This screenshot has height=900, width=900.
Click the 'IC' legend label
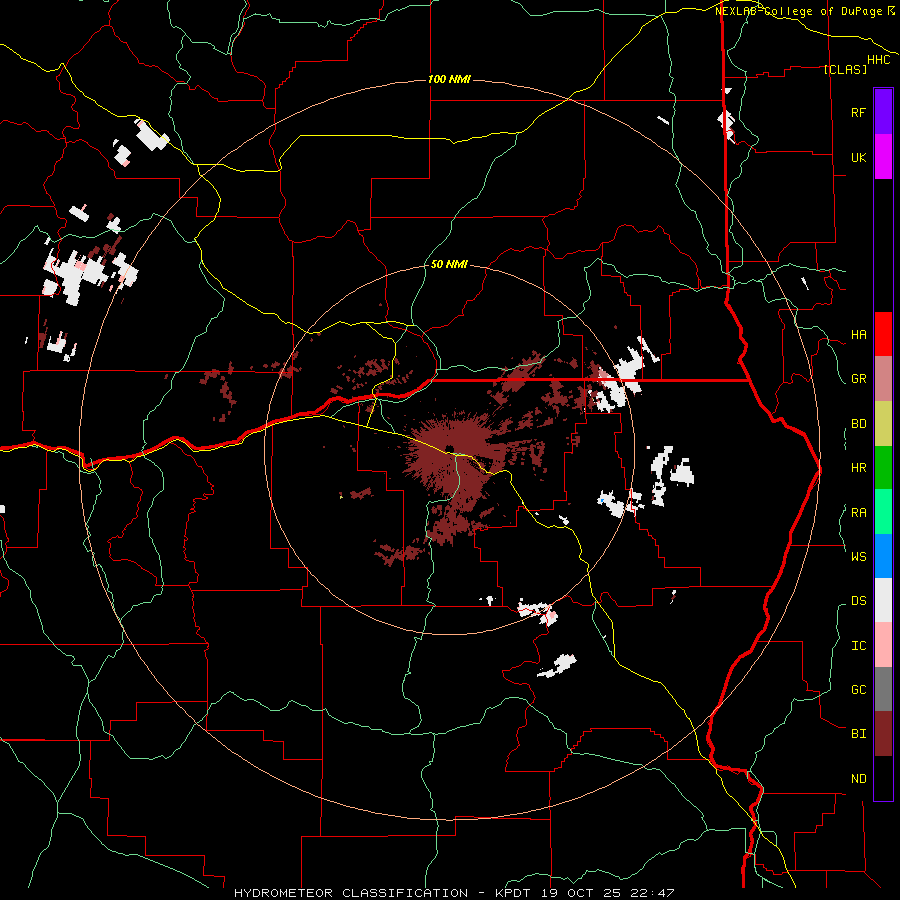click(858, 646)
